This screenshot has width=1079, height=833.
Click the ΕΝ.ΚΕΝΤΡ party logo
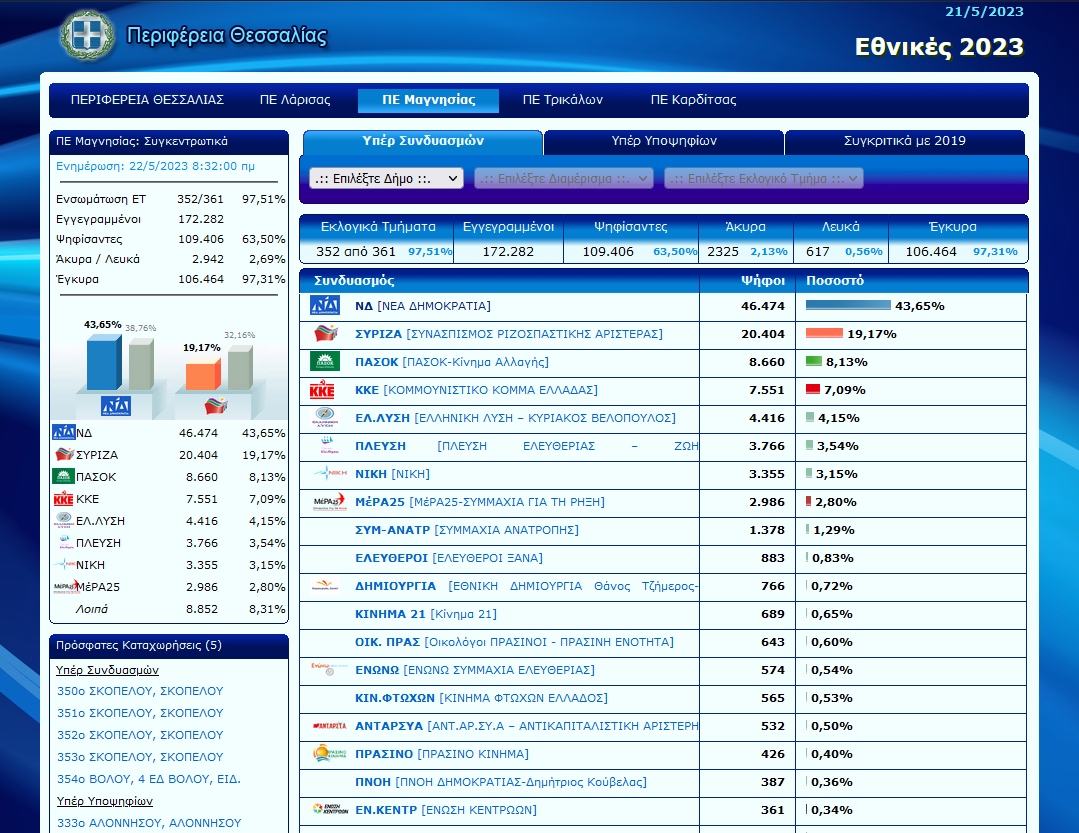tap(330, 810)
